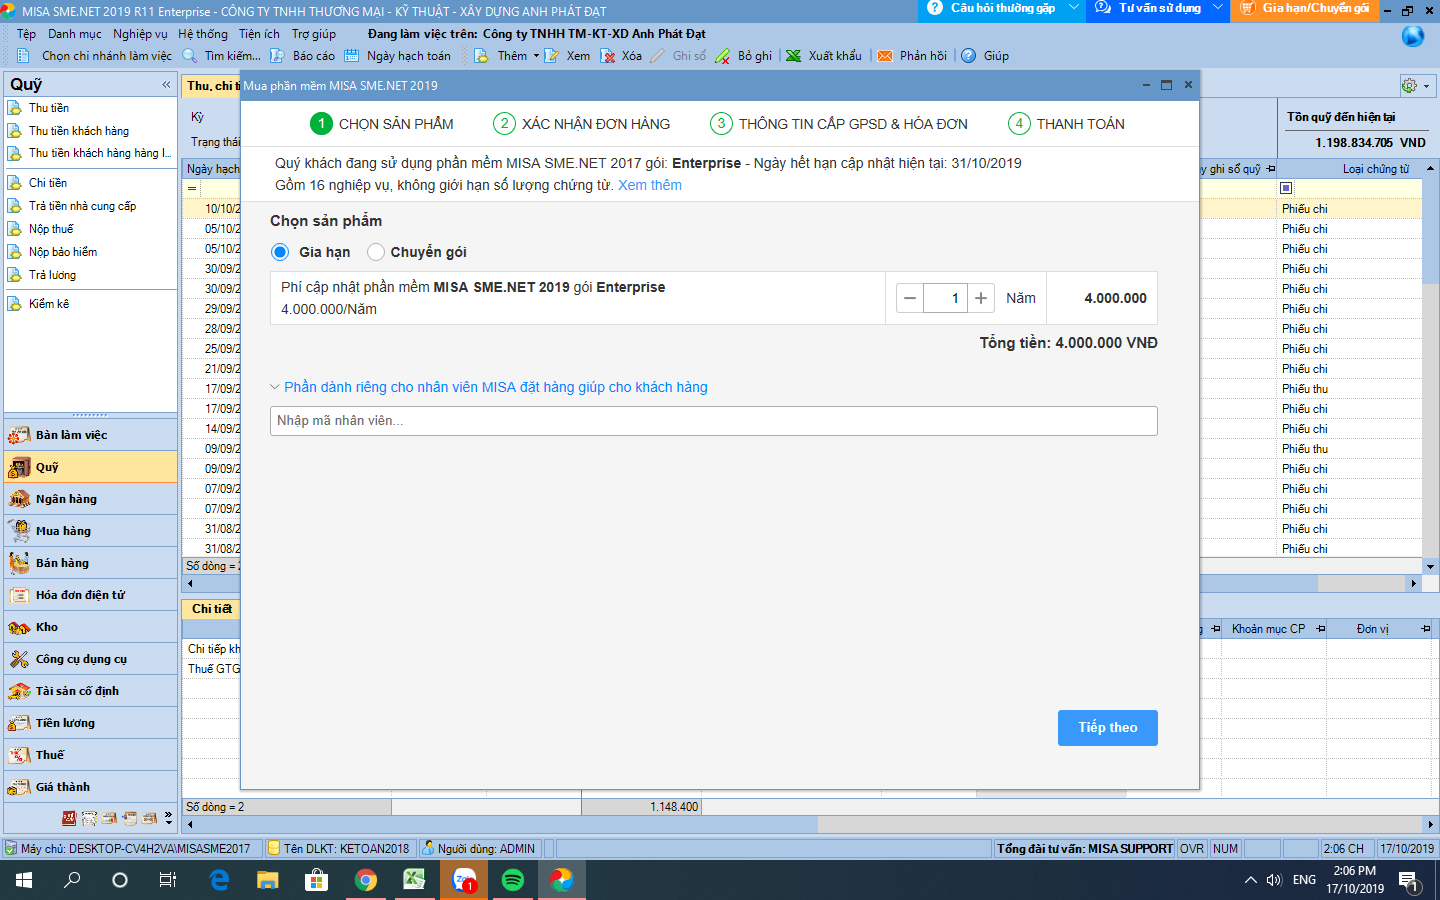This screenshot has width=1440, height=900.
Task: Click the Báo cáo toolbar icon
Action: pyautogui.click(x=277, y=56)
